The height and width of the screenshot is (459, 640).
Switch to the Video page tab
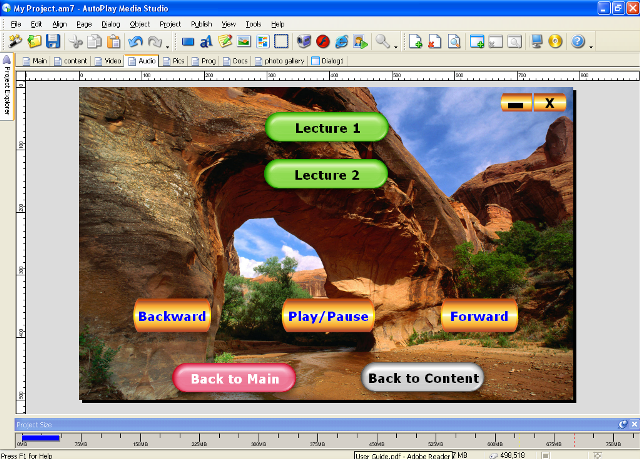(108, 60)
